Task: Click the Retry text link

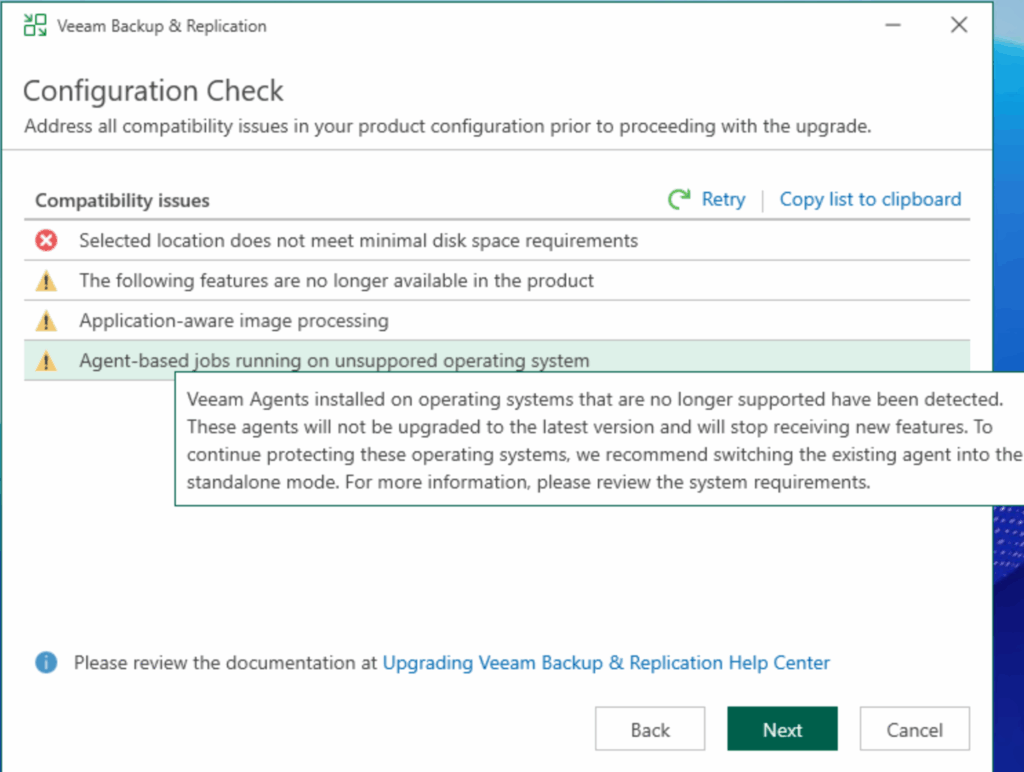Action: (x=723, y=199)
